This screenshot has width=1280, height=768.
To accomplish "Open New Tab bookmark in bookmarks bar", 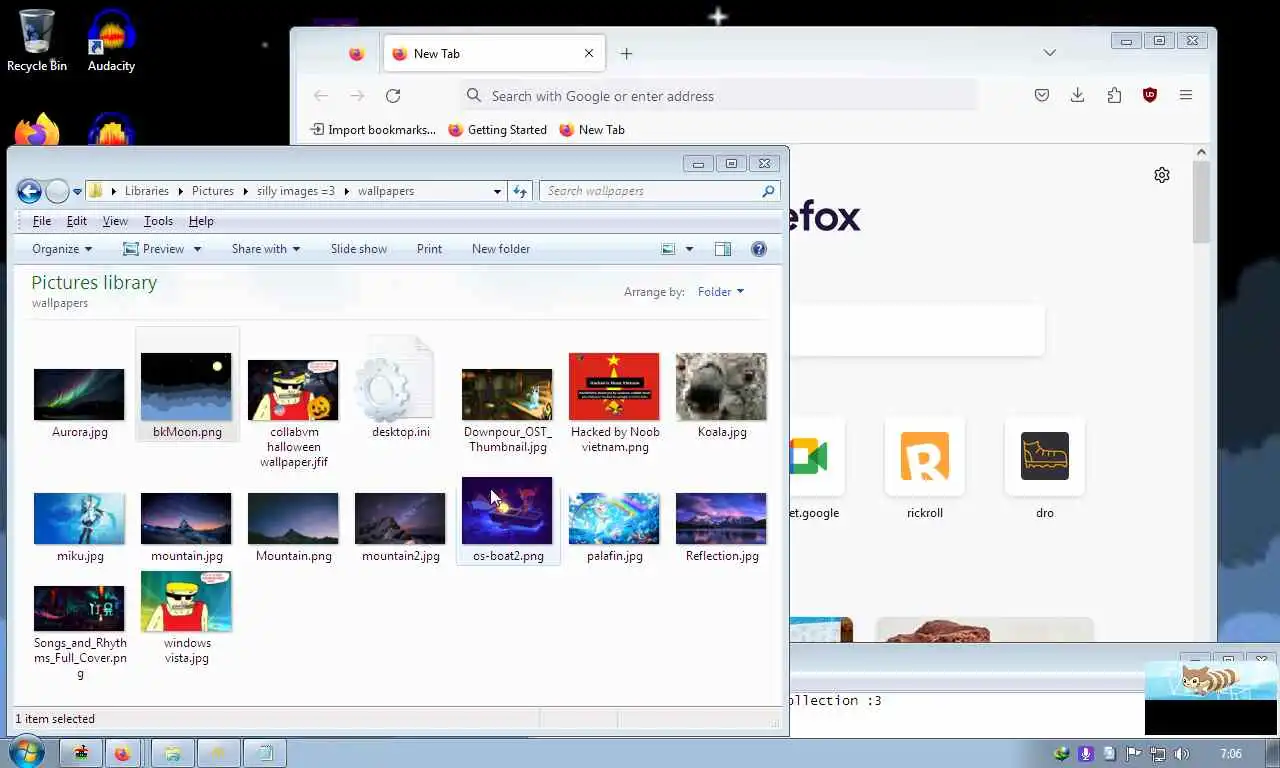I will (x=592, y=130).
